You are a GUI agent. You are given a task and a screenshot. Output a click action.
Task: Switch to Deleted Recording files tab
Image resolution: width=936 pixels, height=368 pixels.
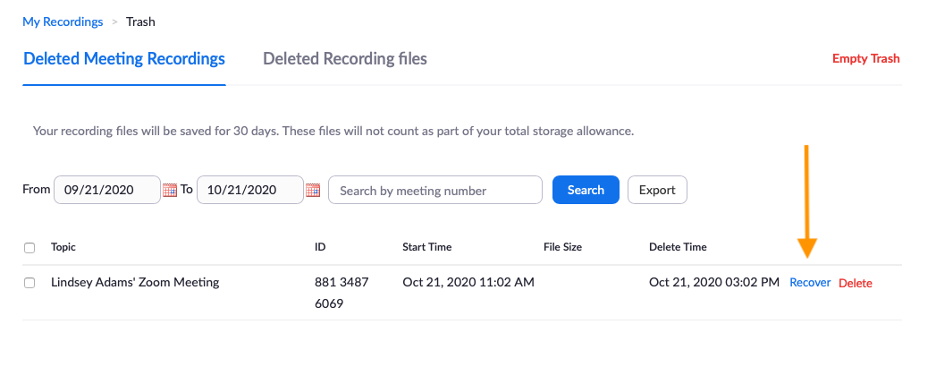[345, 59]
